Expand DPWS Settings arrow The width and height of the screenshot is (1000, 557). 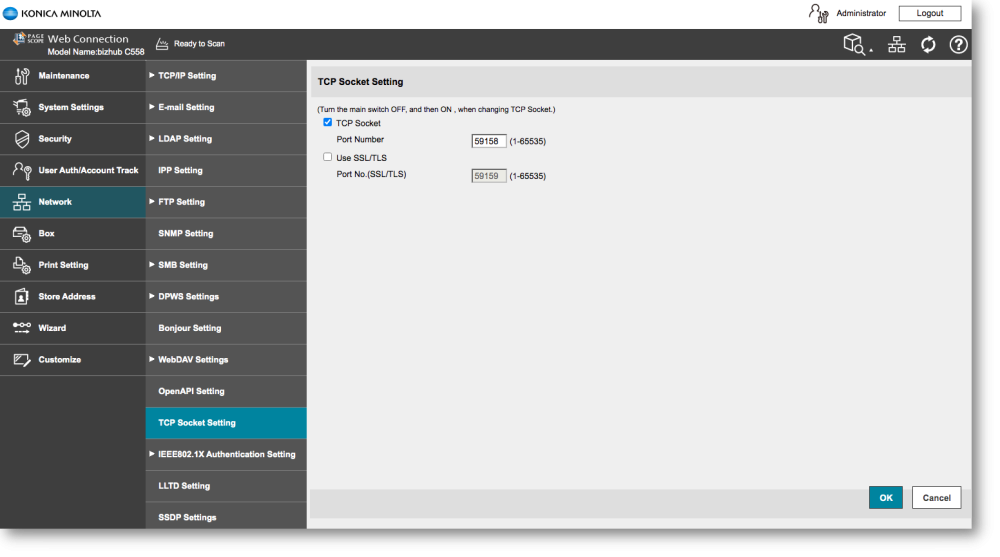[152, 296]
